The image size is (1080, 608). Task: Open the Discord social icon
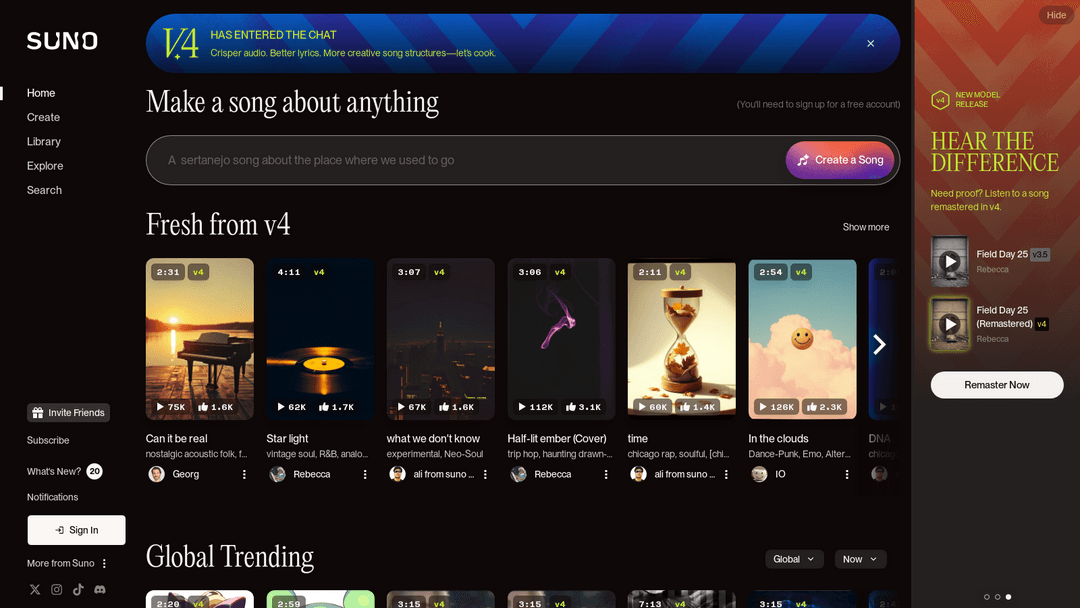coord(100,589)
